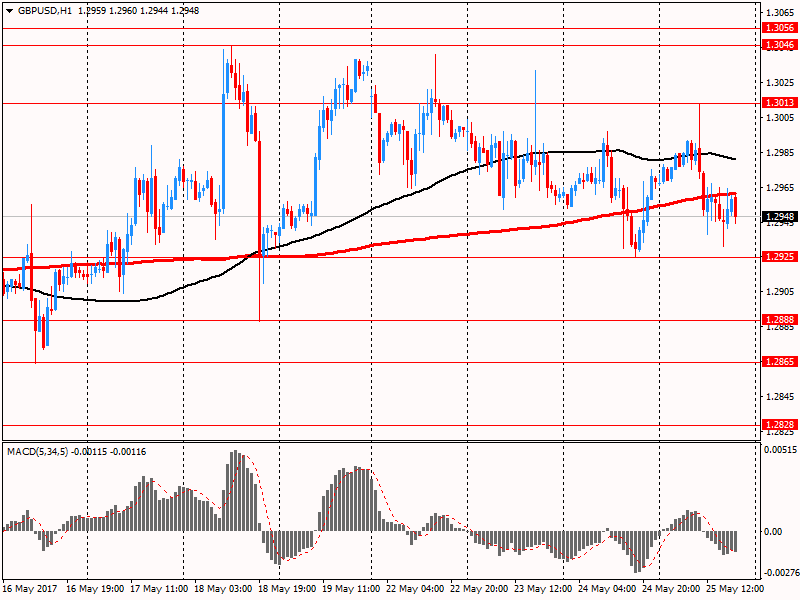Click the 1.2905 price scale value

coord(780,292)
